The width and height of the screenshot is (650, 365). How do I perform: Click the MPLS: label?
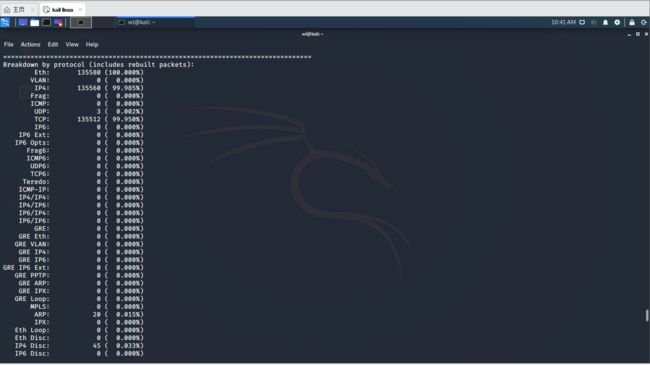coord(40,307)
